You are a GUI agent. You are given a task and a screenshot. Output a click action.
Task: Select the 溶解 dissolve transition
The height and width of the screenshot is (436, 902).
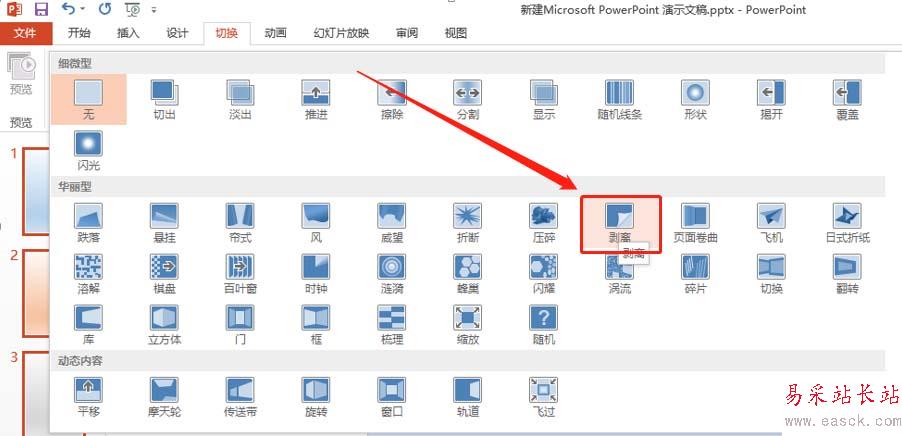tap(89, 273)
